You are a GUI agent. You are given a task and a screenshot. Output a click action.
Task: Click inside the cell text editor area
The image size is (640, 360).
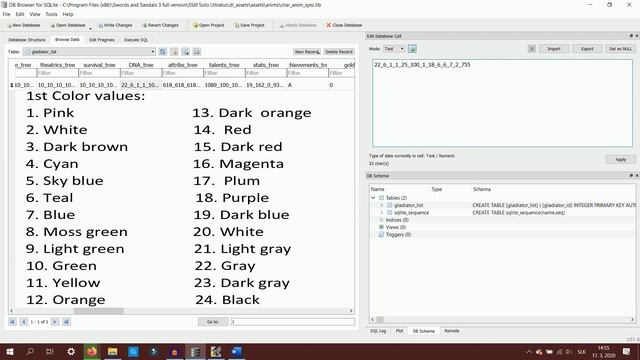502,103
